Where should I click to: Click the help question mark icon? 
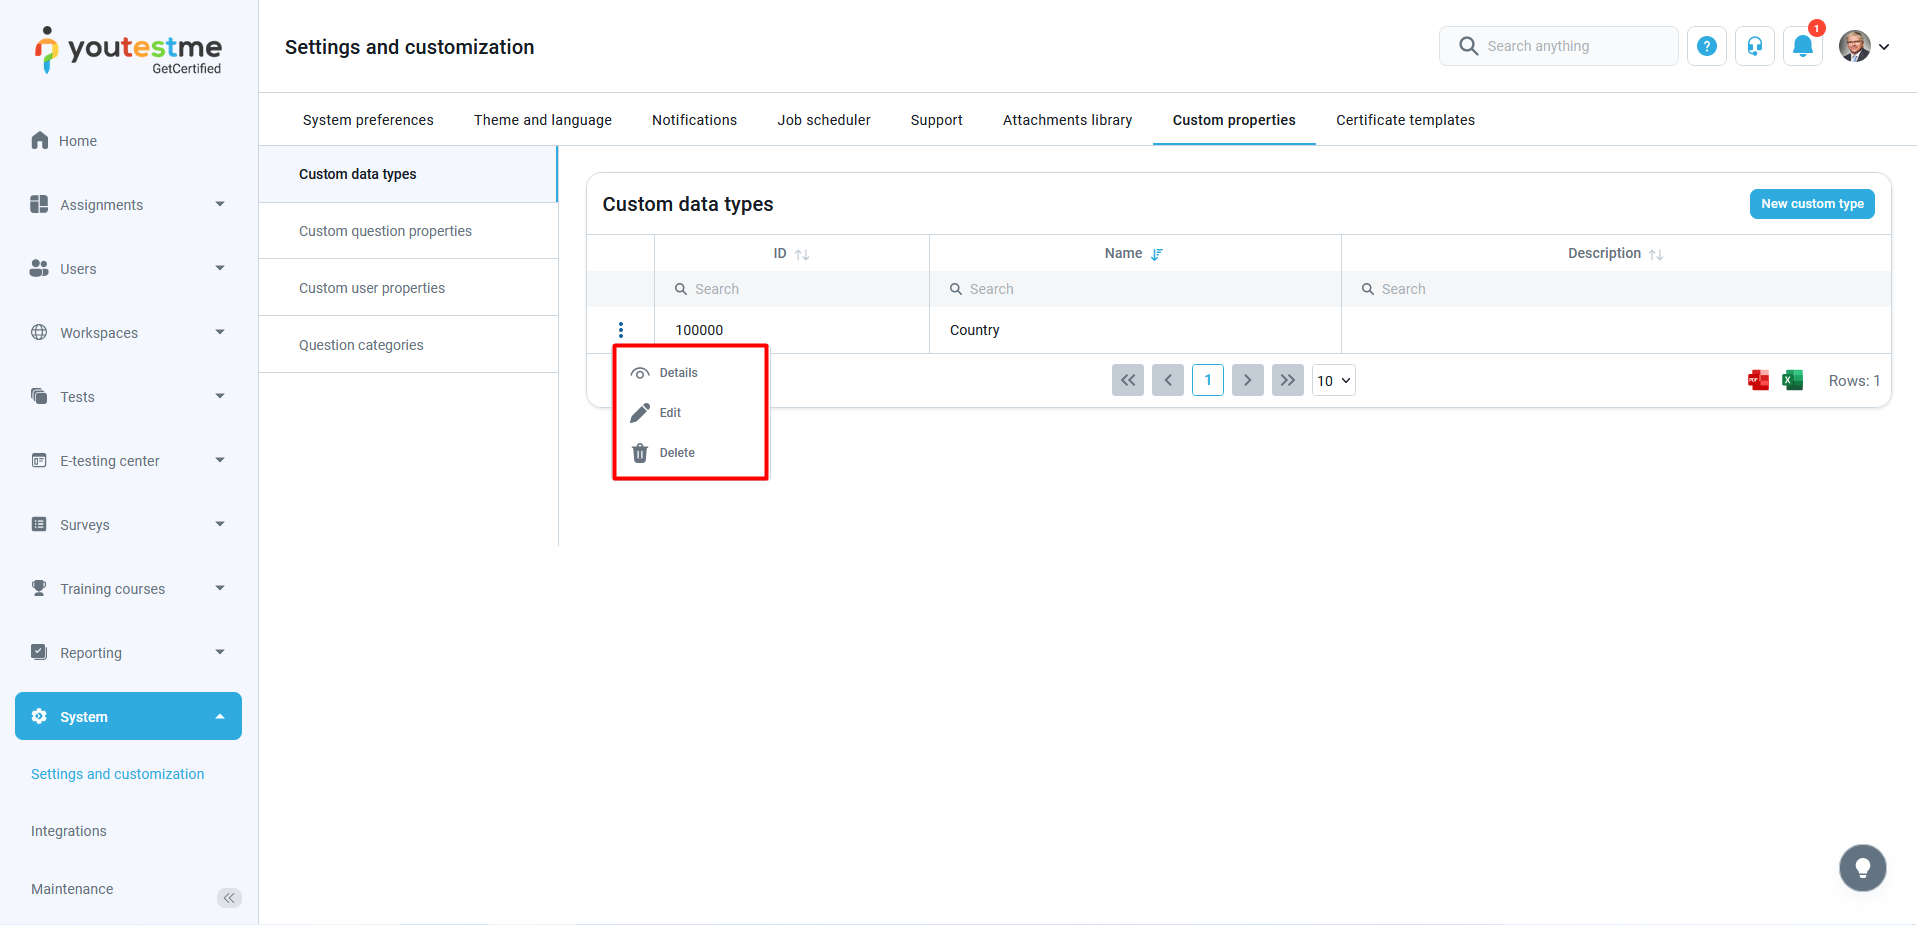[1707, 46]
